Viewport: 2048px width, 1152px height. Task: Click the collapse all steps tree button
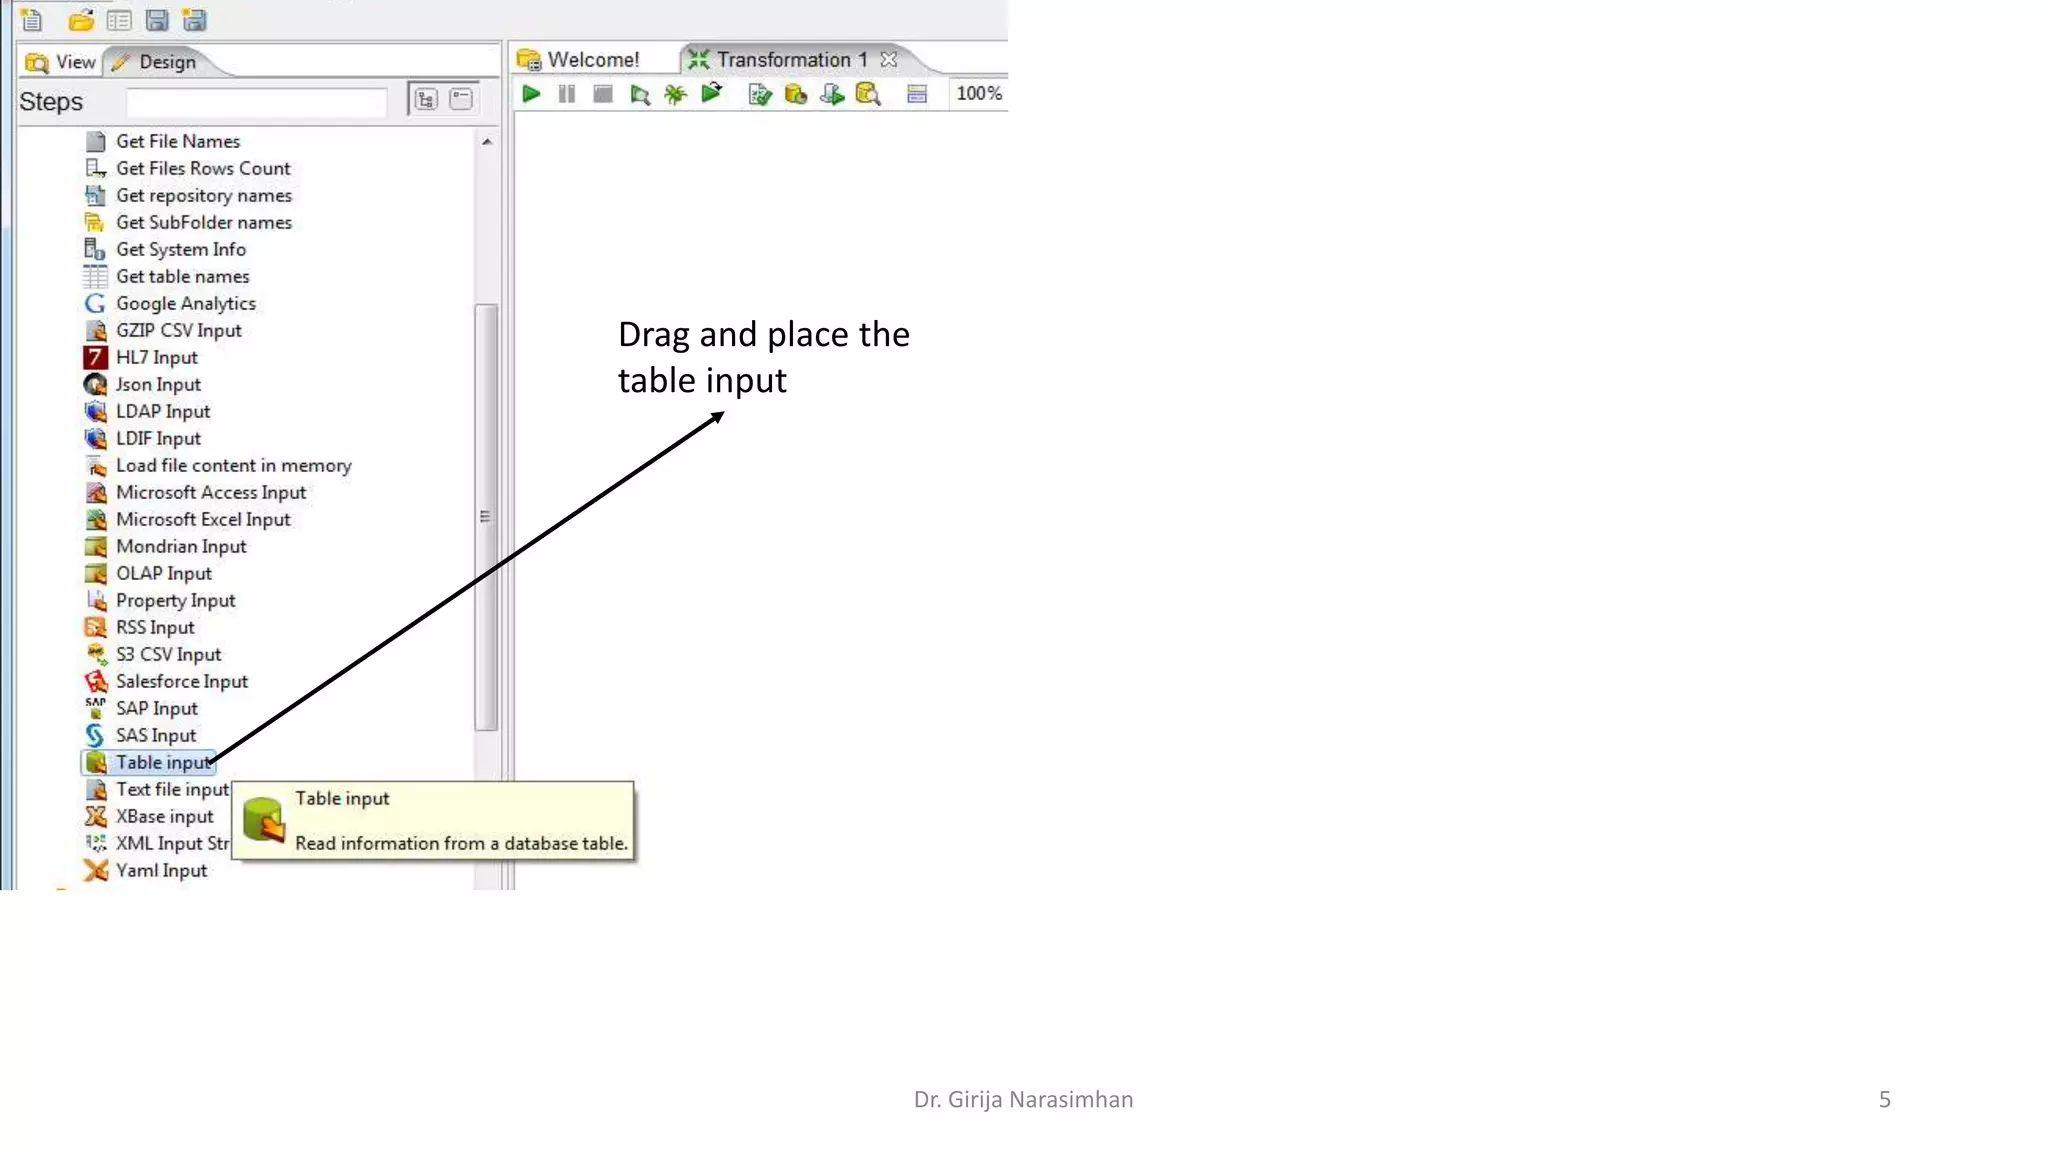[461, 99]
